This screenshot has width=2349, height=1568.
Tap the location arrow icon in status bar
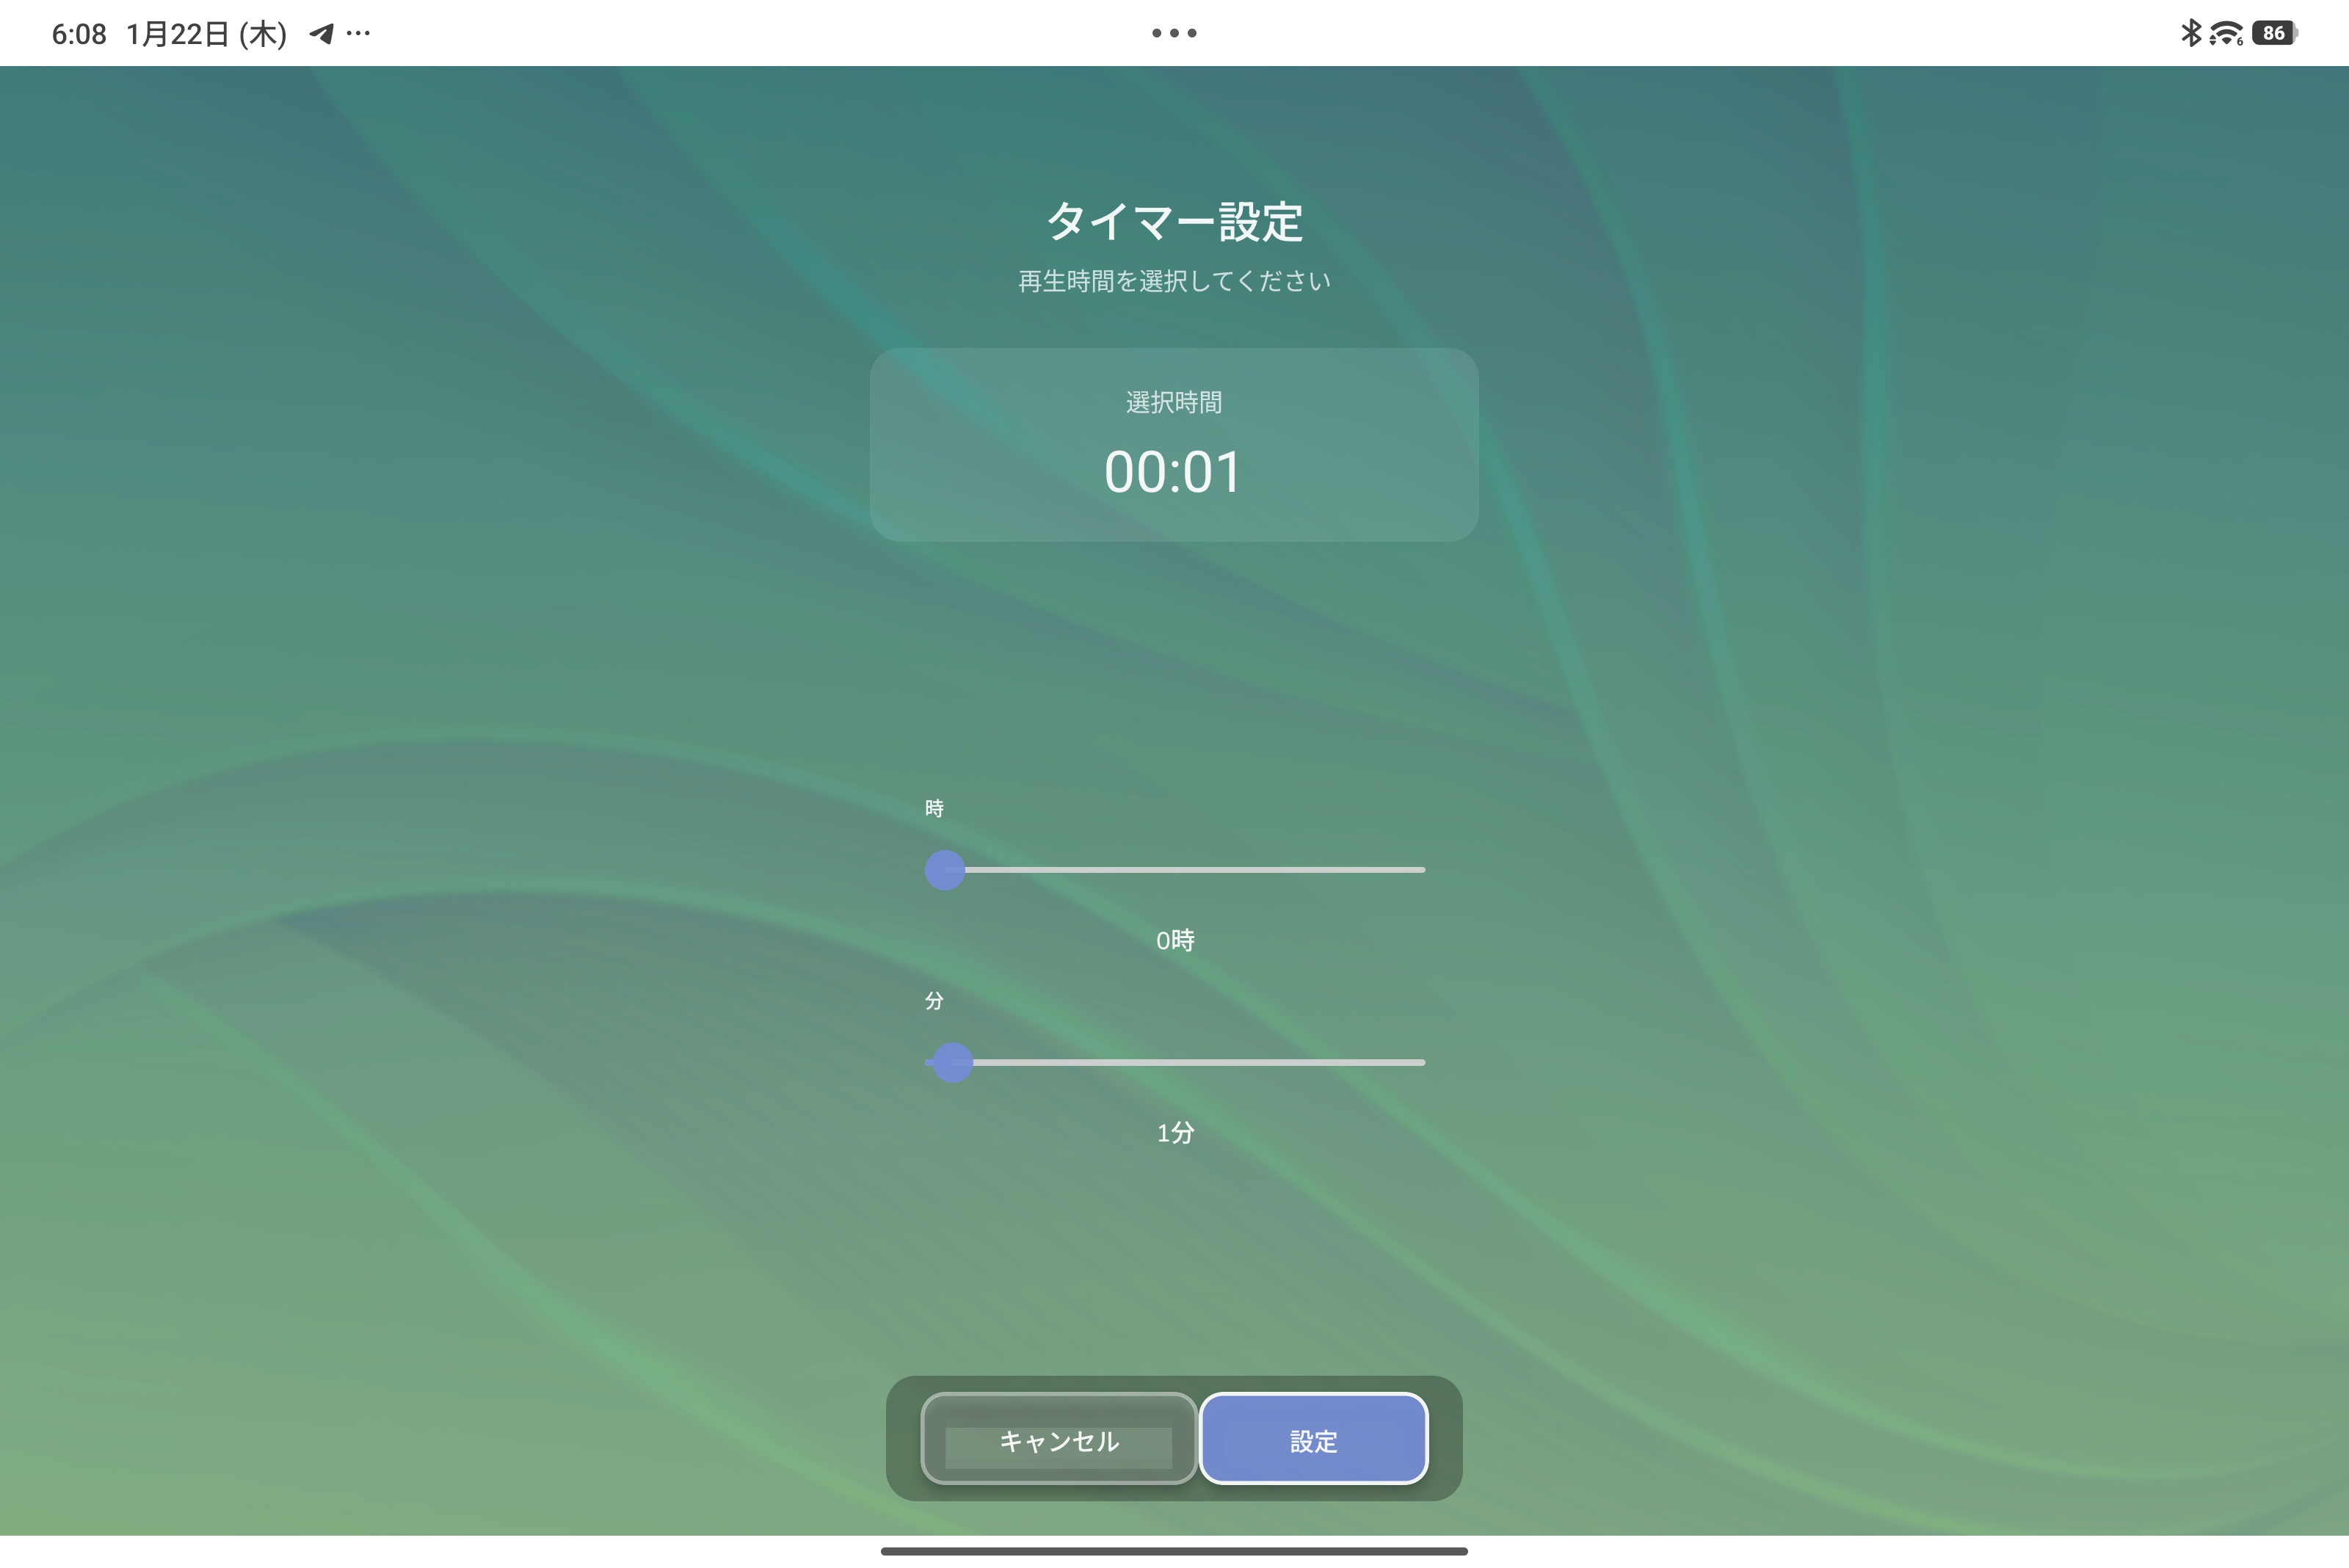(x=321, y=34)
